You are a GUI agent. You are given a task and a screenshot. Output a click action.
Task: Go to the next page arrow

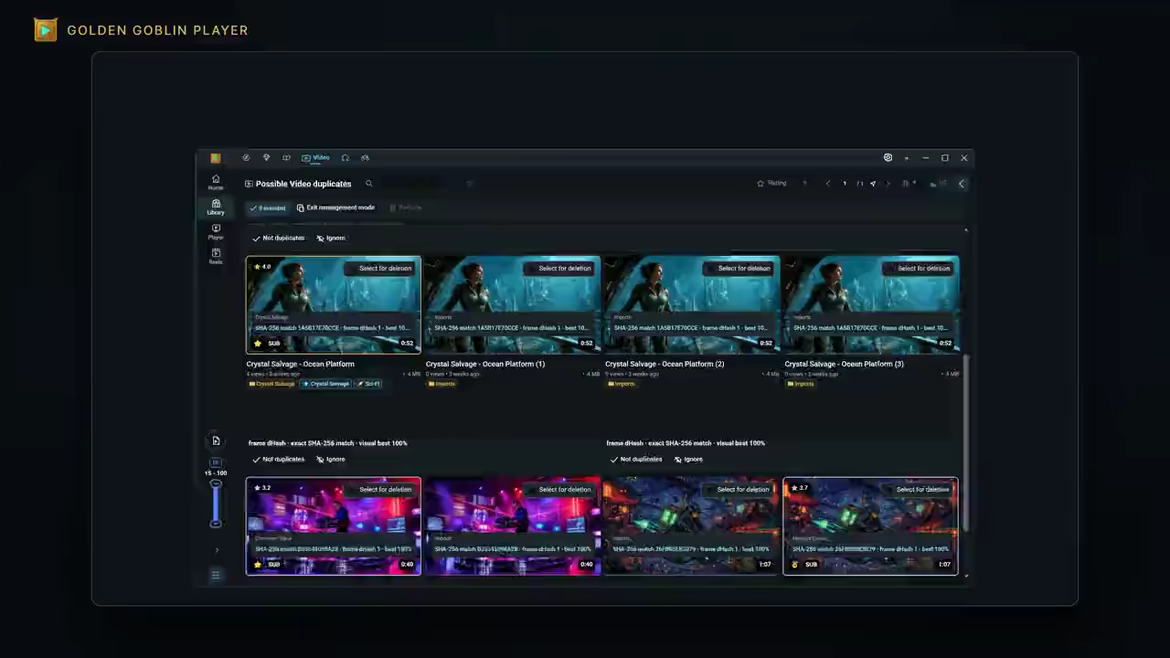pos(888,184)
